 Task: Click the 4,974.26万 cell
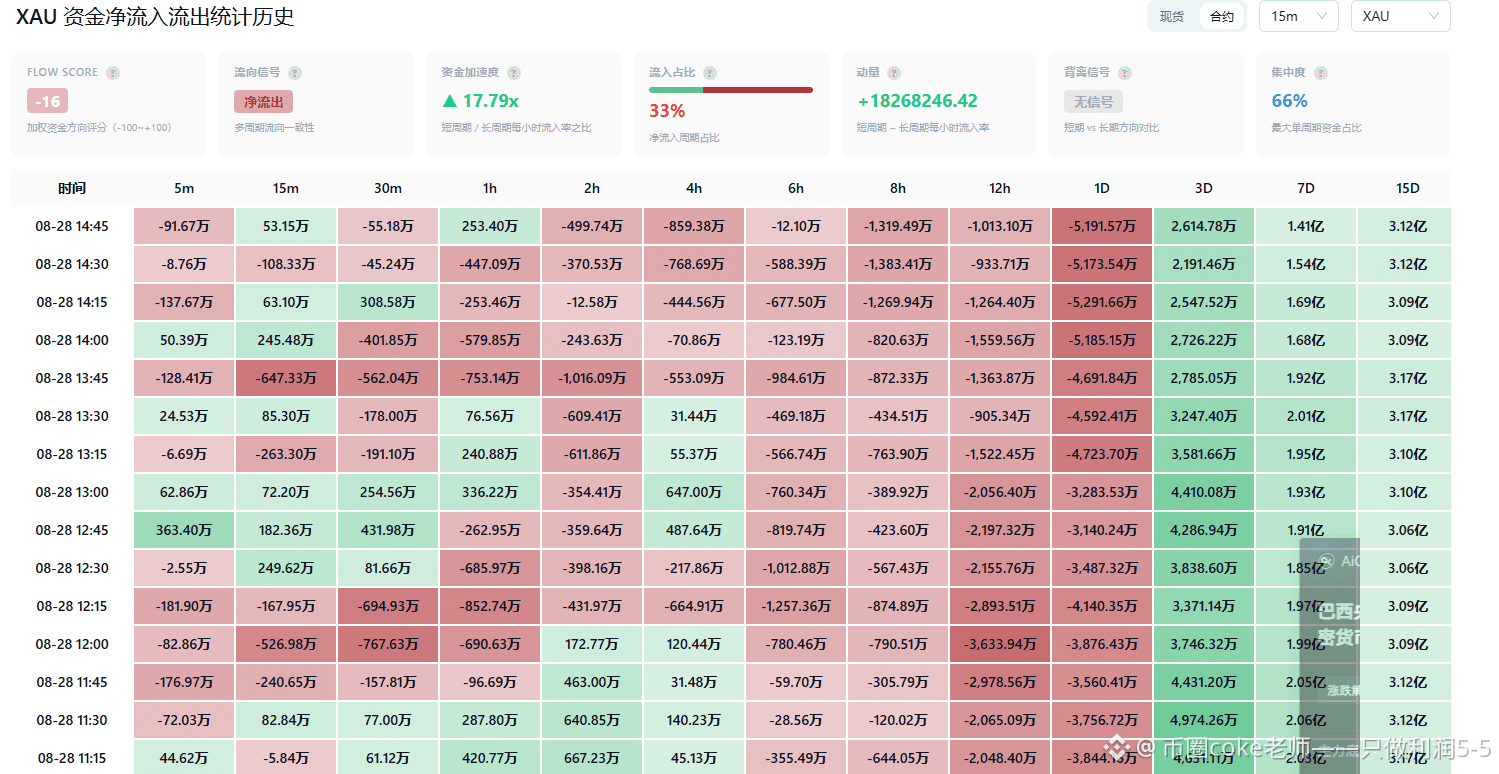1204,720
